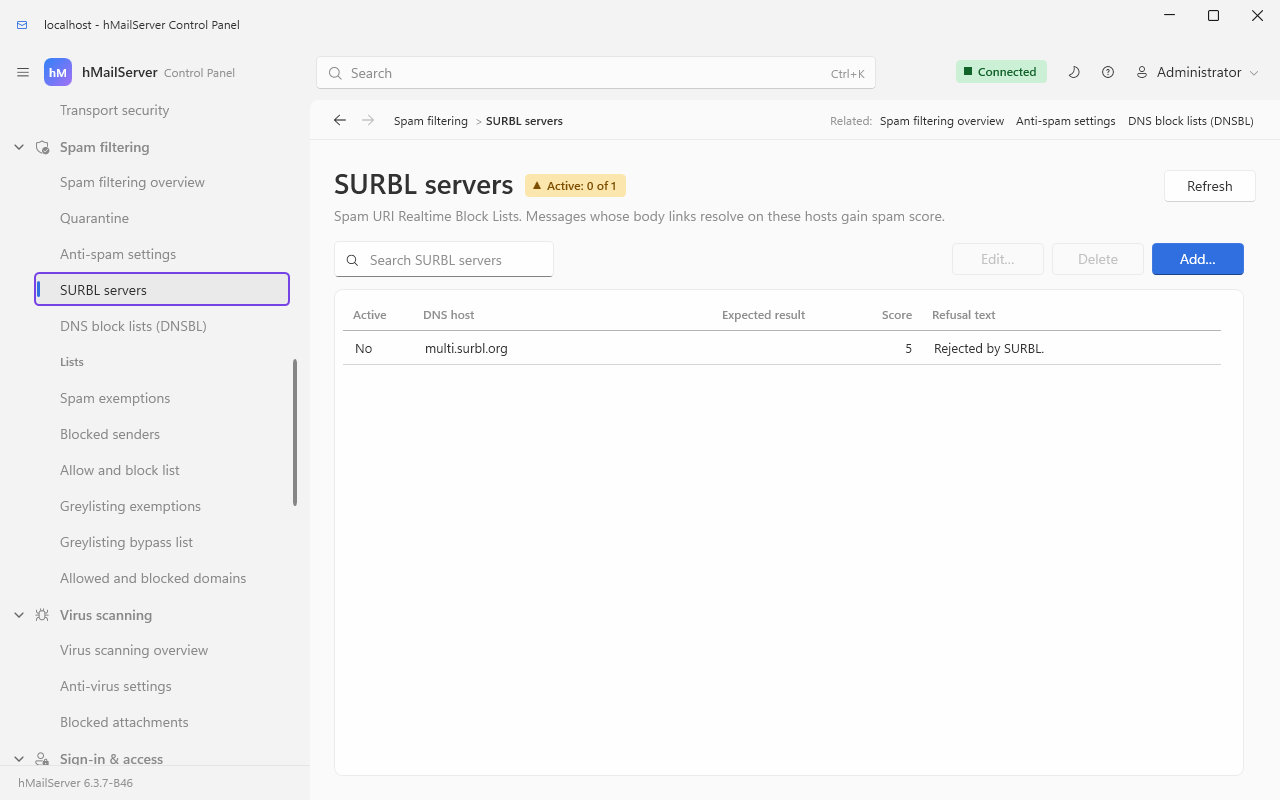Maximize the Control Panel window
The image size is (1280, 800).
1213,15
